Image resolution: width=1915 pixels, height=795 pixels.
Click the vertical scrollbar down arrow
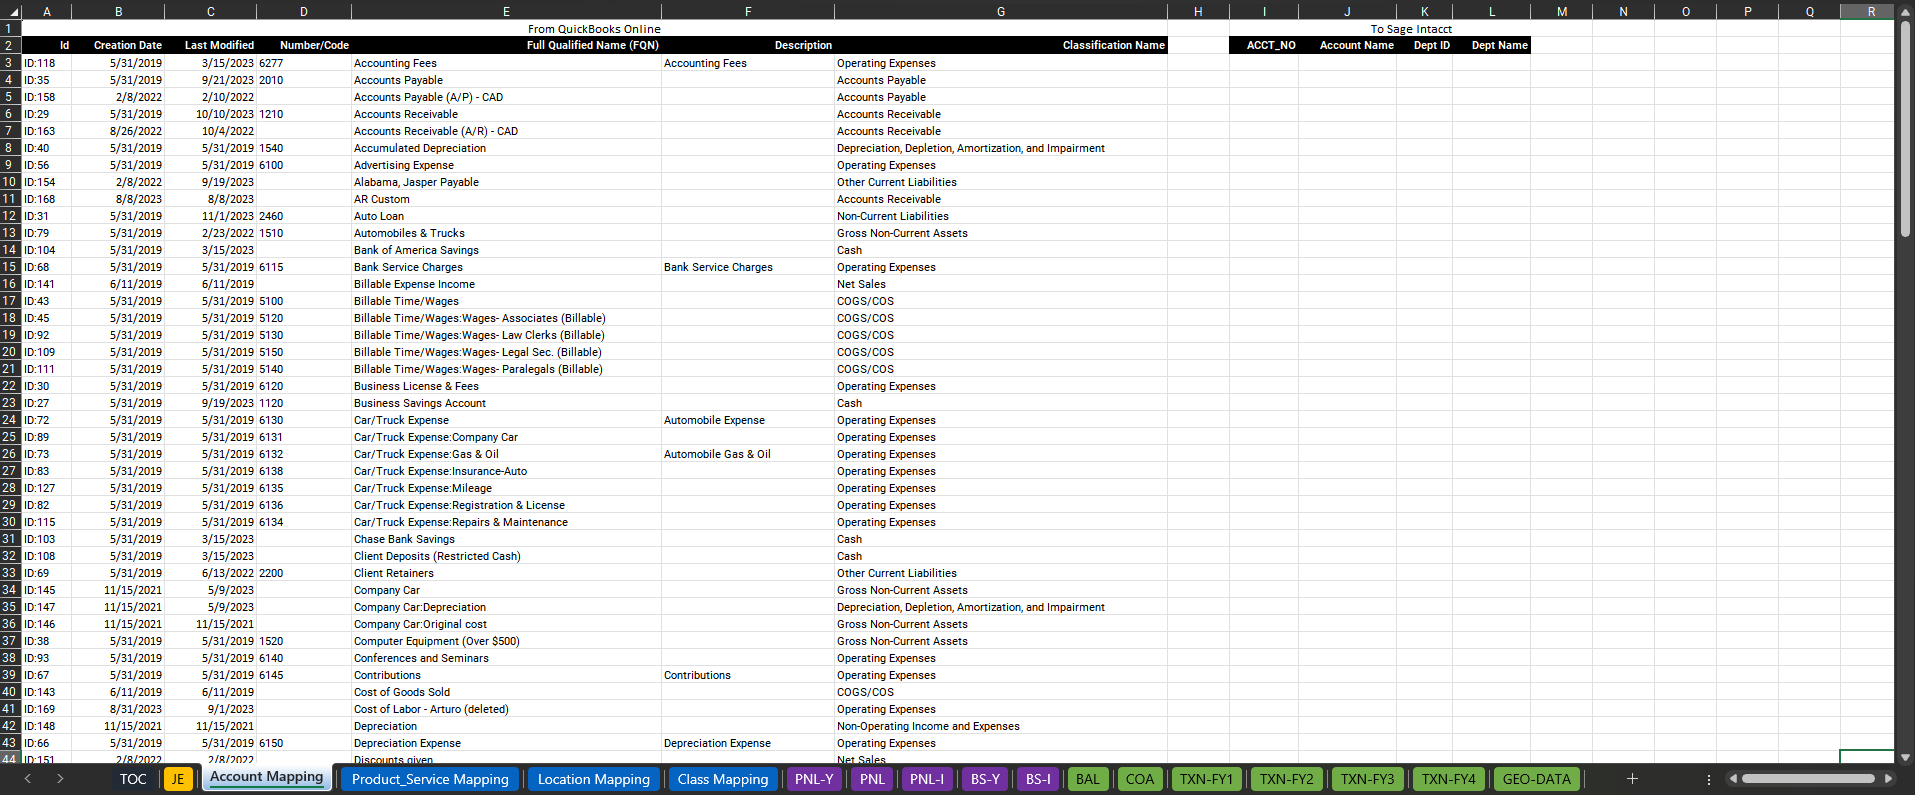[1905, 758]
